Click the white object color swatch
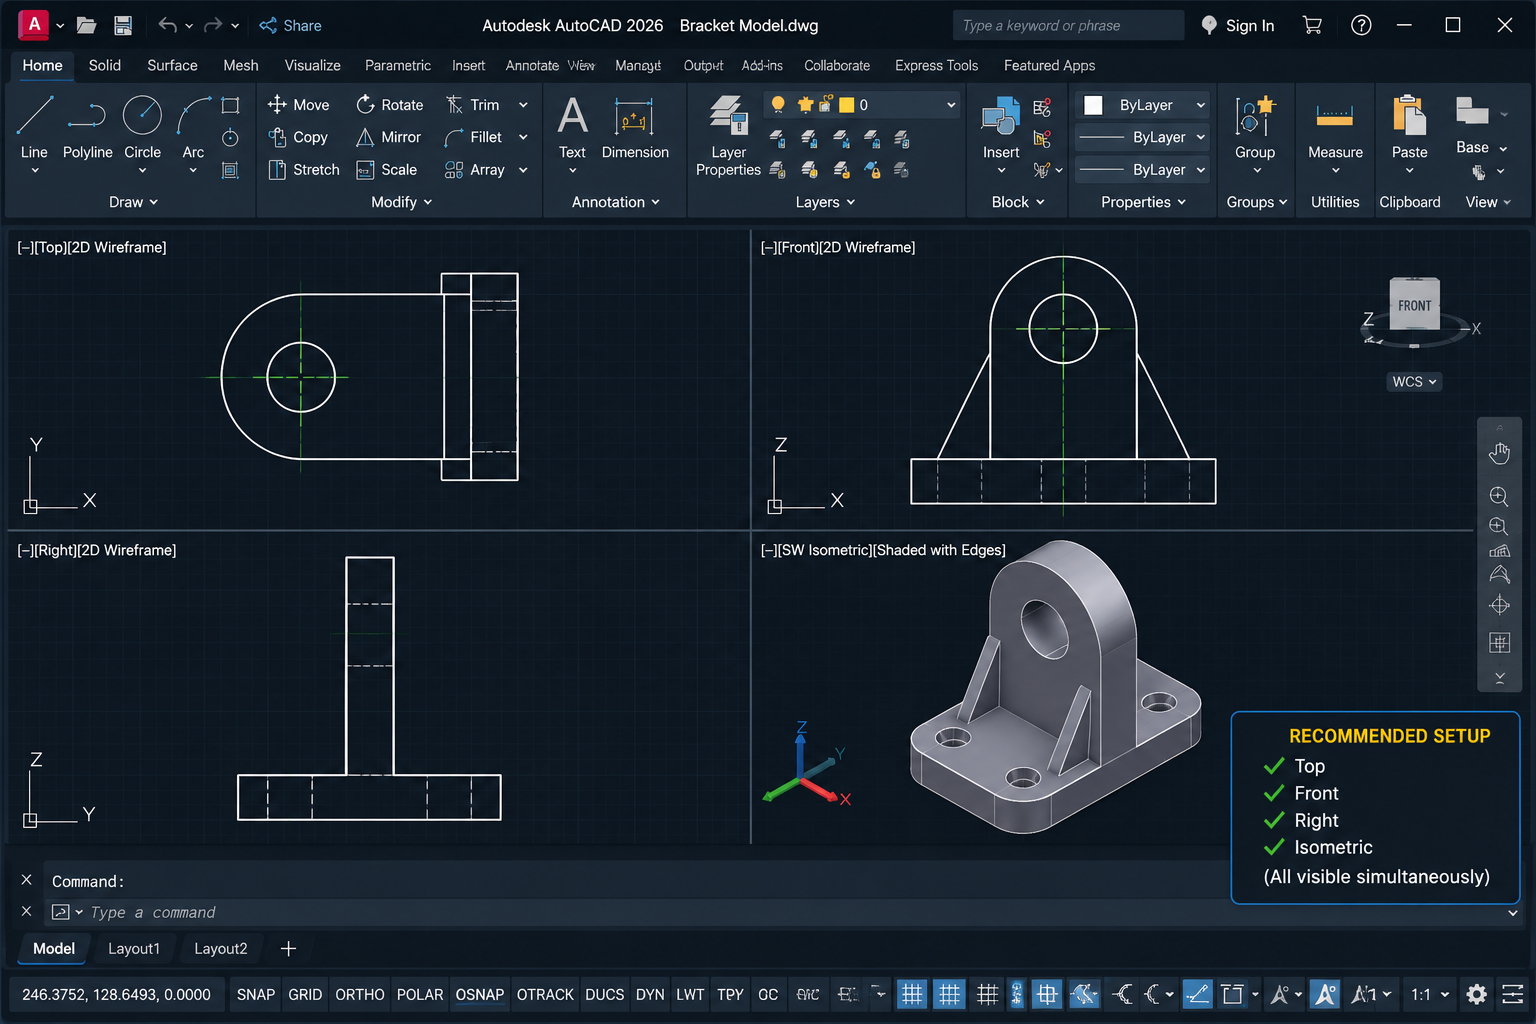The image size is (1536, 1024). (x=1094, y=105)
